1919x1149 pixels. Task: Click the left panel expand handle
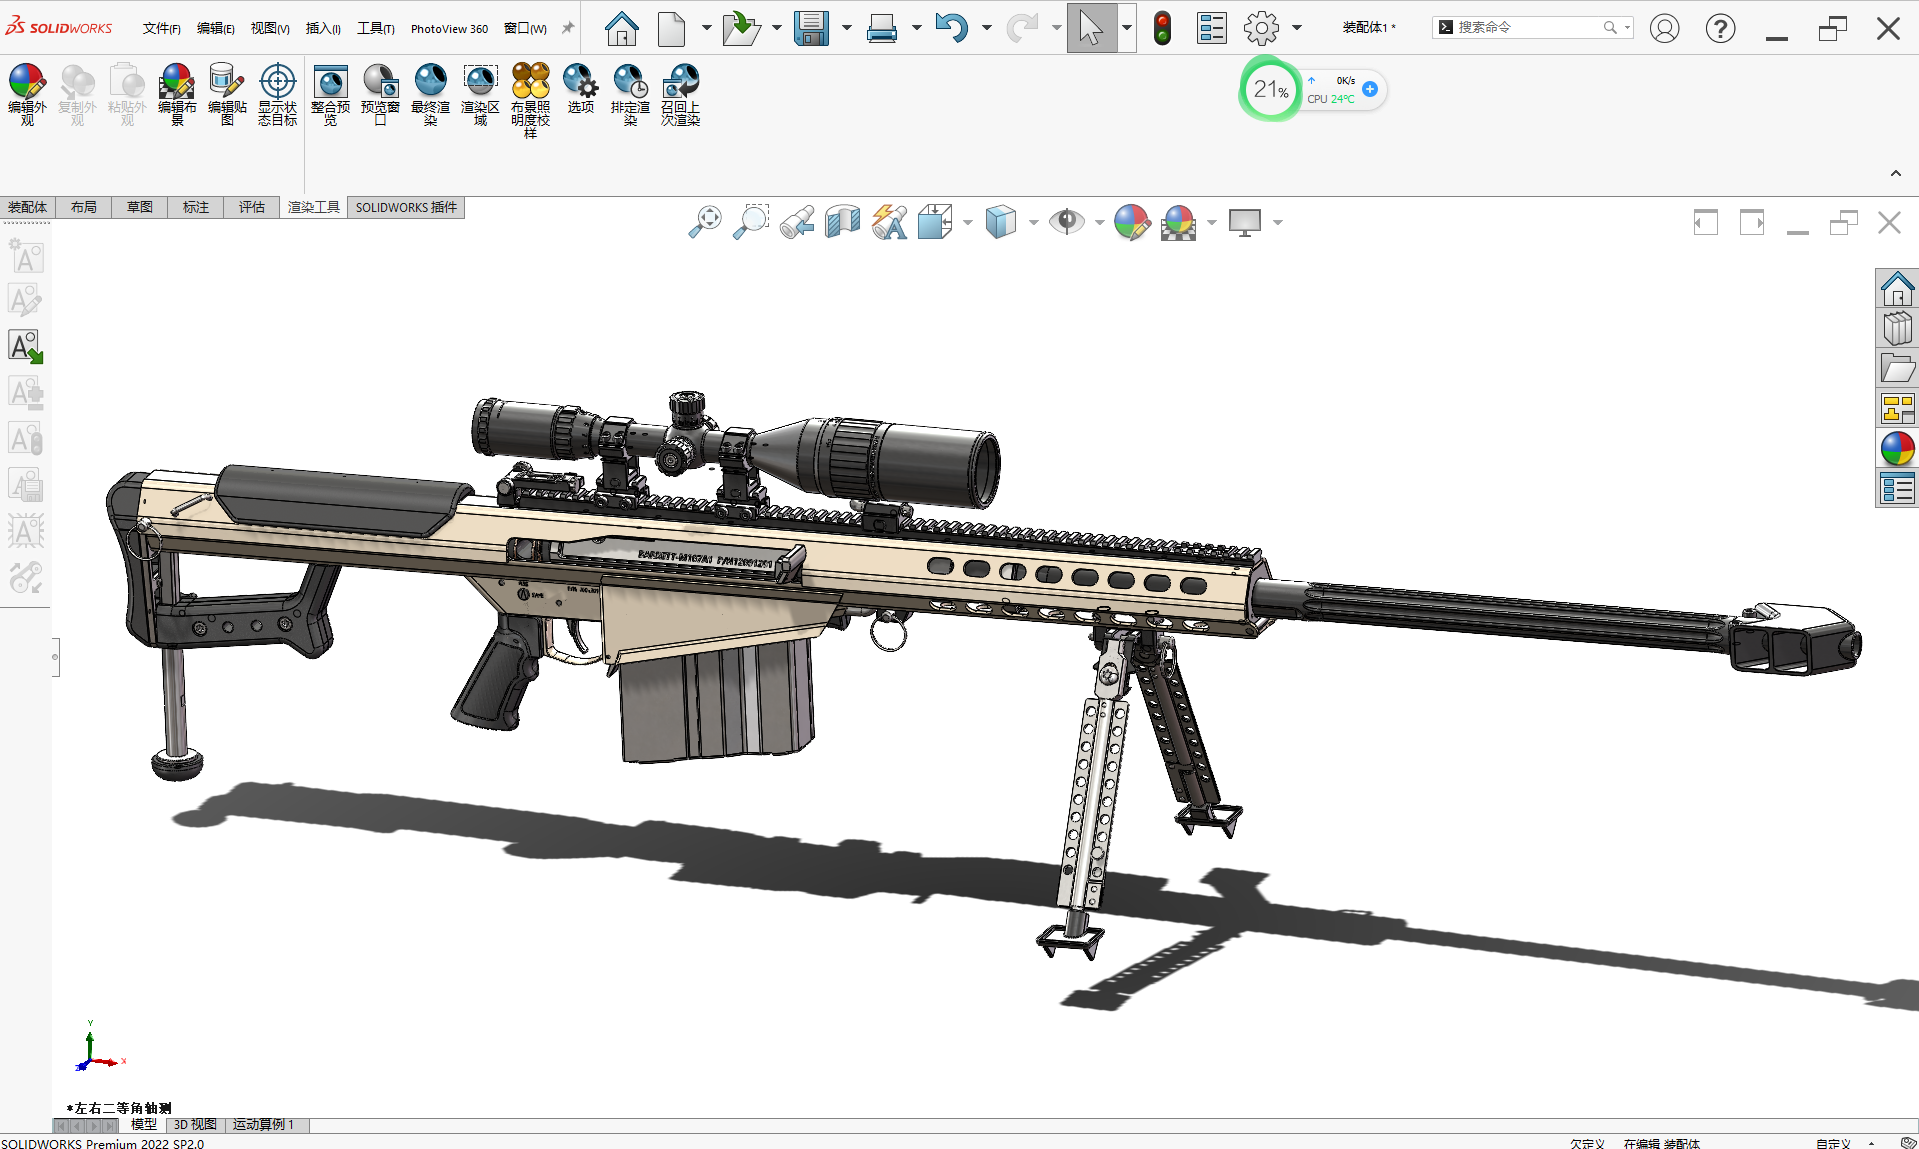click(55, 657)
